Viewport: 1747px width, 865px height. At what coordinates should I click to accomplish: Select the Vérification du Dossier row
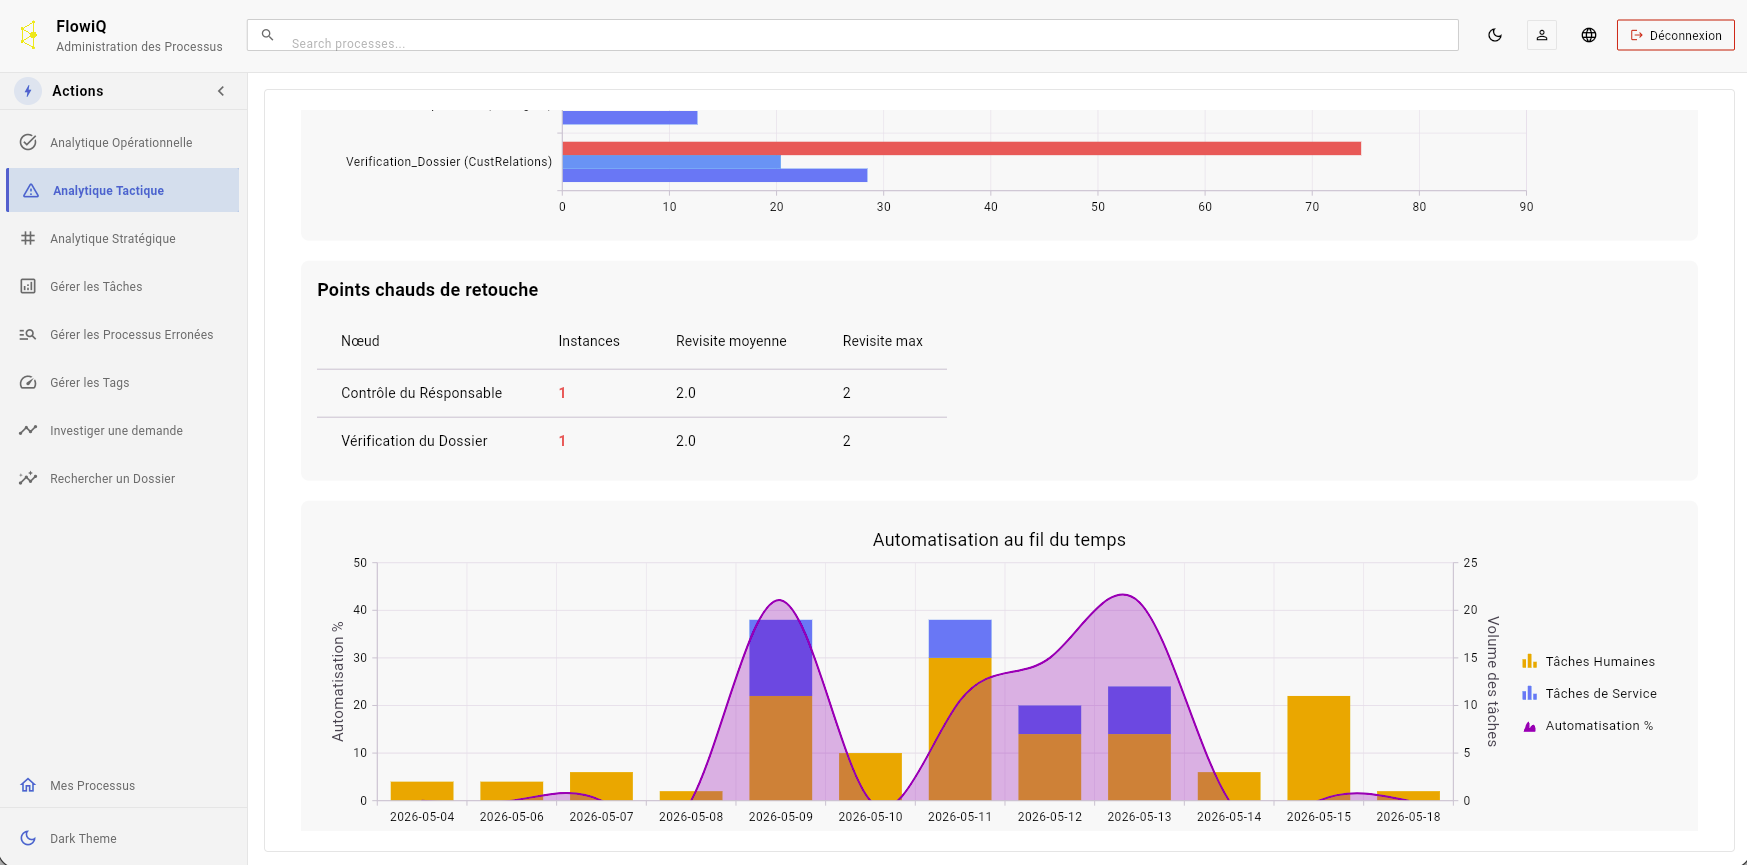click(x=632, y=441)
